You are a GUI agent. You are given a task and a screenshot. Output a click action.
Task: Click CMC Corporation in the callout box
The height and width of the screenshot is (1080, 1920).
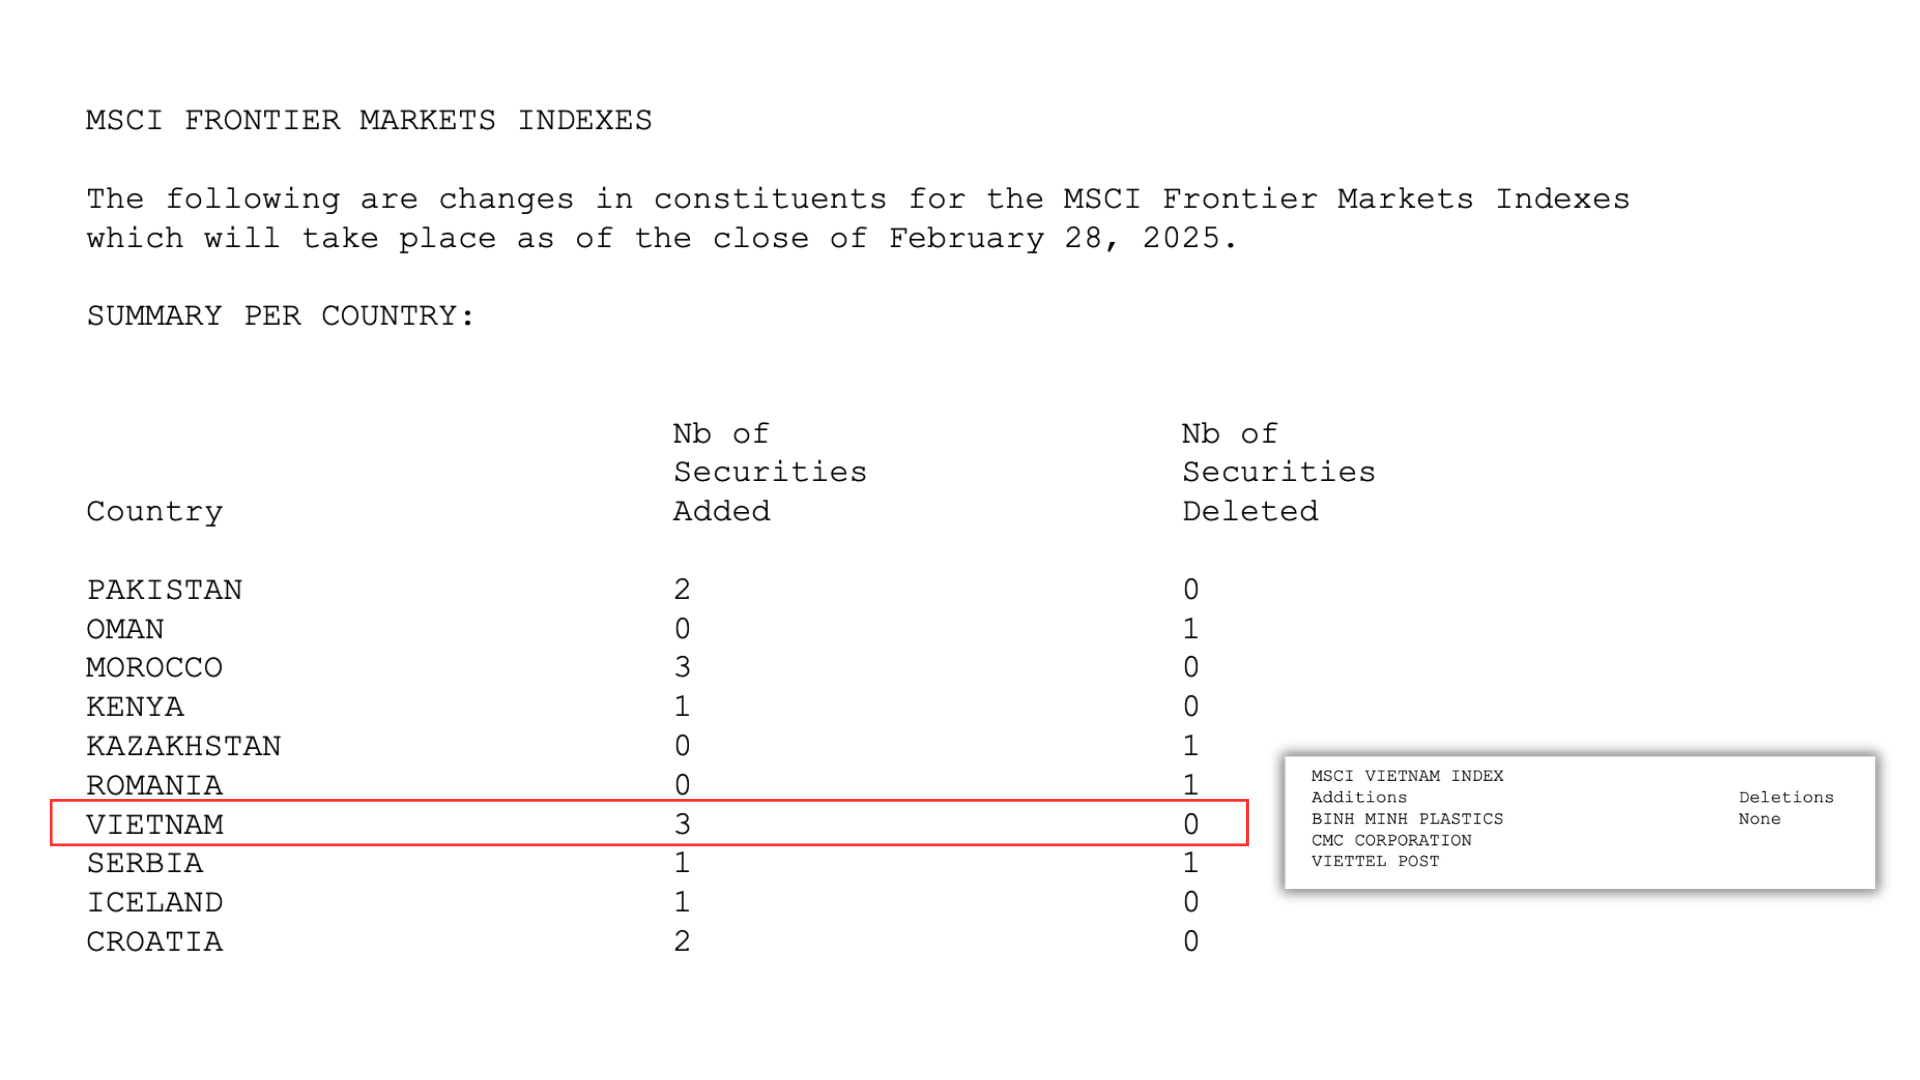(x=1391, y=841)
